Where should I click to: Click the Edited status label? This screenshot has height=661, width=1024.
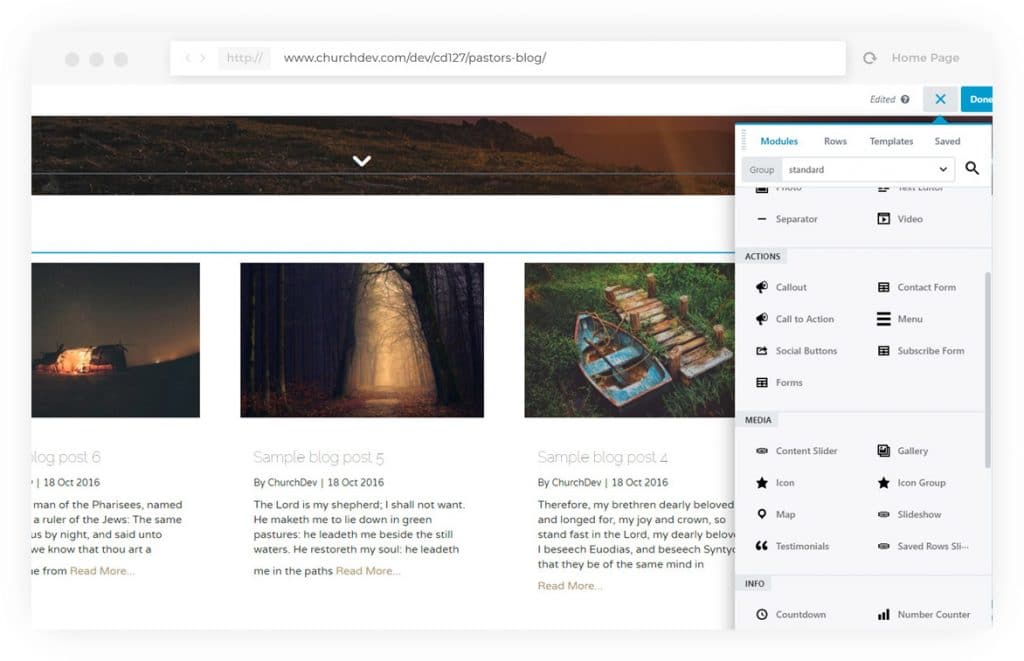882,99
